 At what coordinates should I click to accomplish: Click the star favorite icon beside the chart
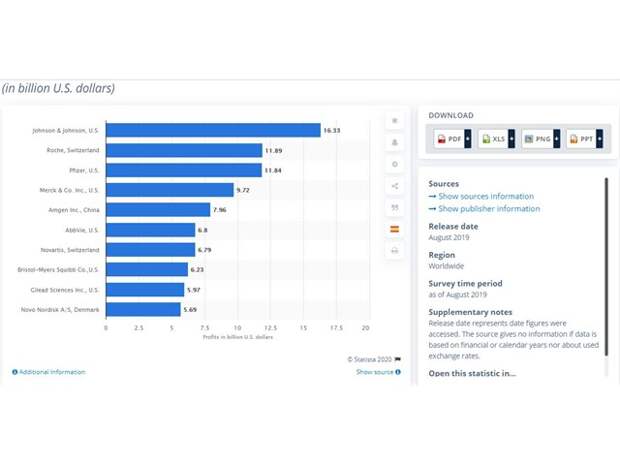394,121
